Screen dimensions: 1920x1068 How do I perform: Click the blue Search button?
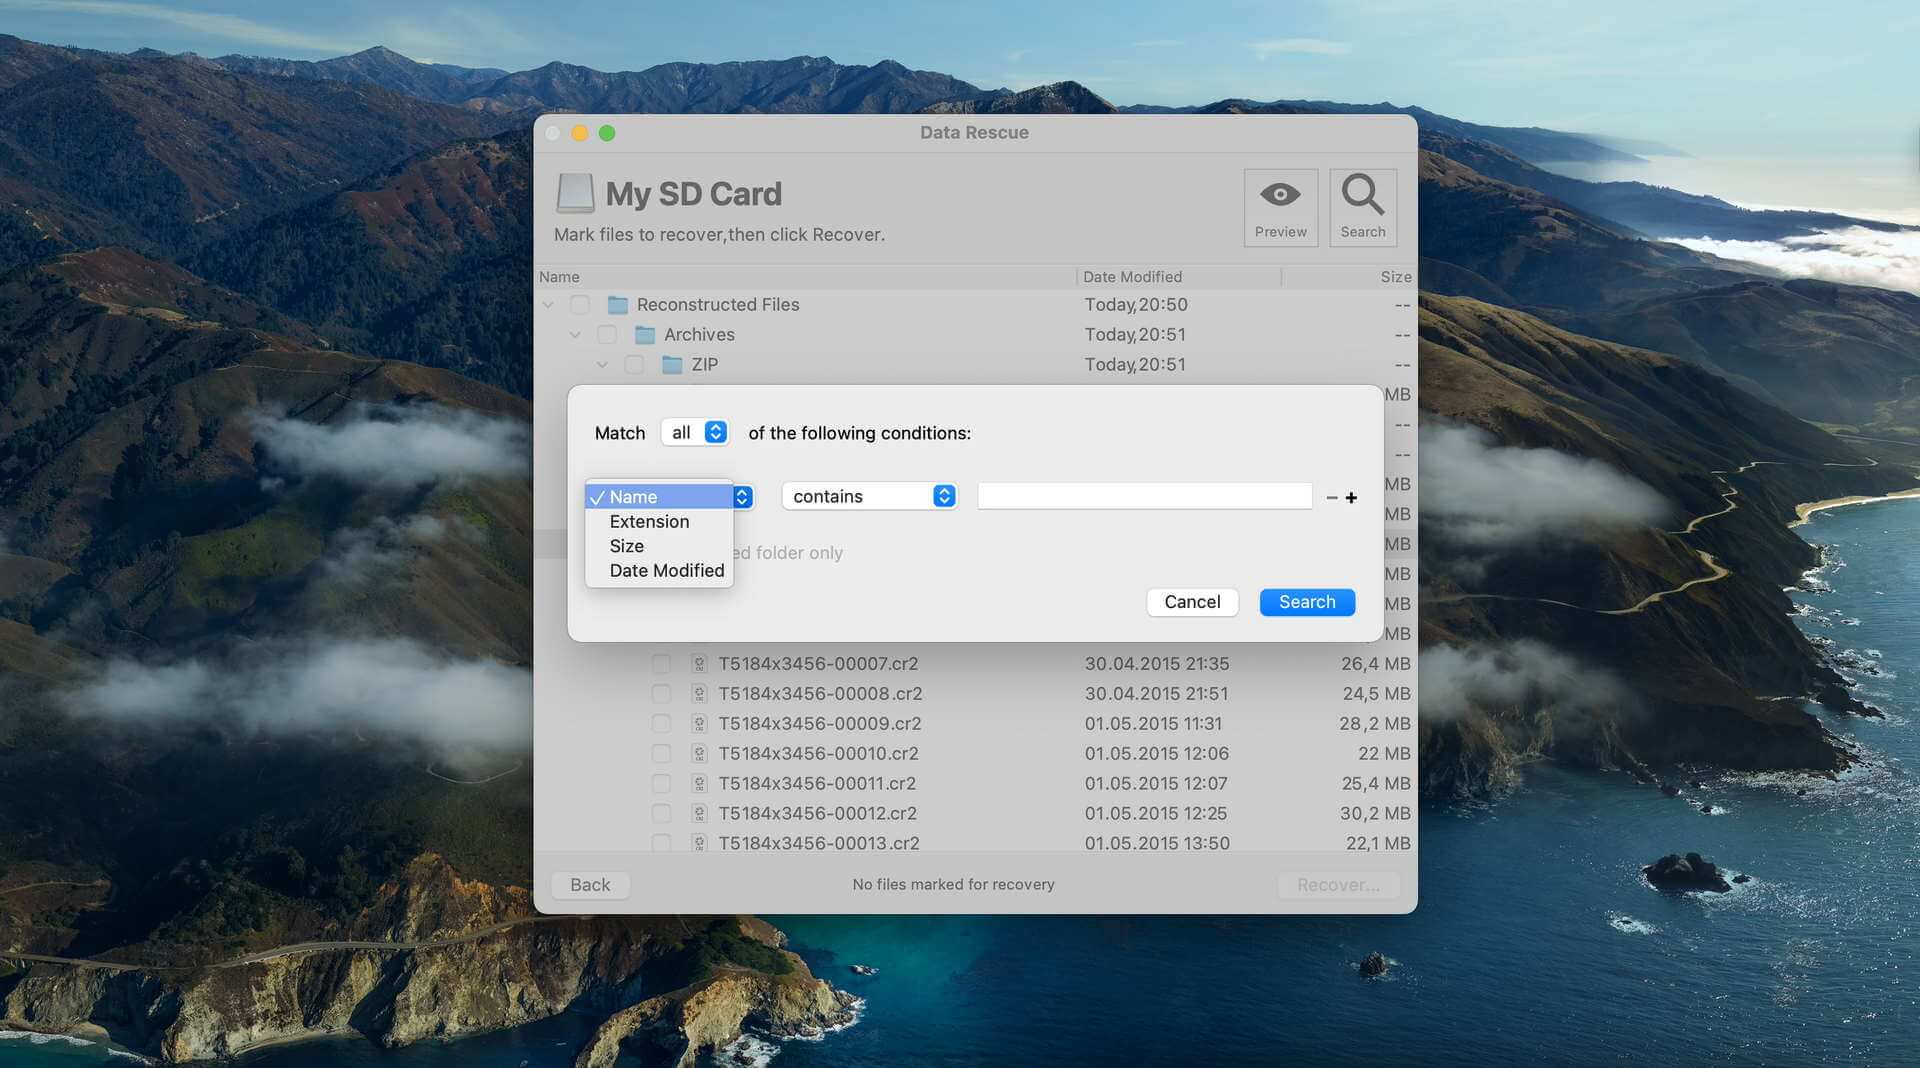tap(1307, 602)
